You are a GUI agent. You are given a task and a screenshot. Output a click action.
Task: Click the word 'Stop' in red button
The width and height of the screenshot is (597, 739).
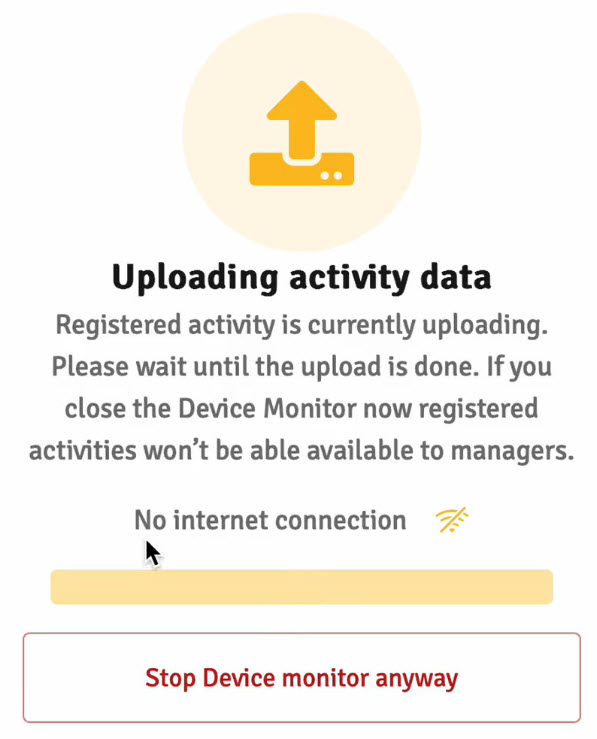click(x=170, y=679)
